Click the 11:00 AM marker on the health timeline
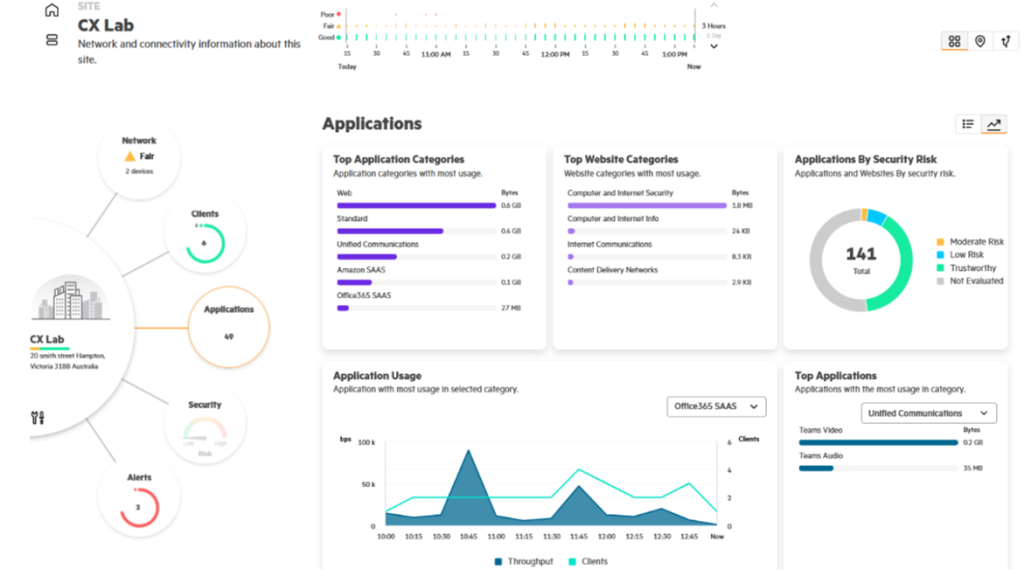This screenshot has width=1024, height=583. tap(436, 54)
